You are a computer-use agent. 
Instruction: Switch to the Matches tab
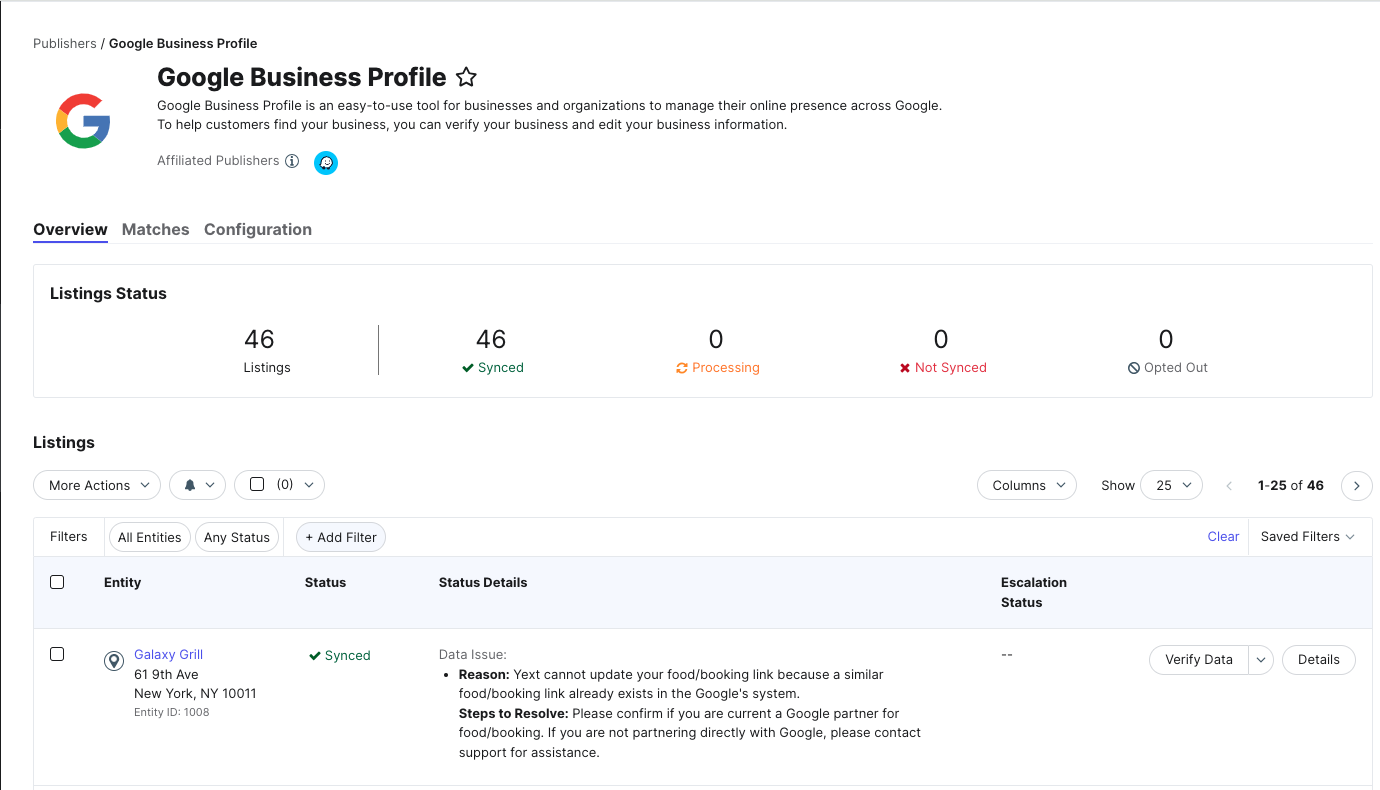click(x=155, y=229)
